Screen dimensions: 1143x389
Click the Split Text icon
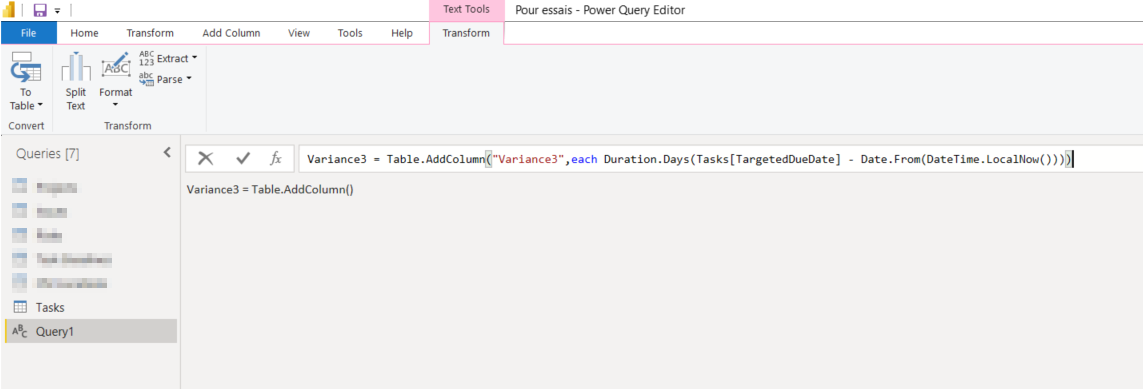pyautogui.click(x=76, y=67)
